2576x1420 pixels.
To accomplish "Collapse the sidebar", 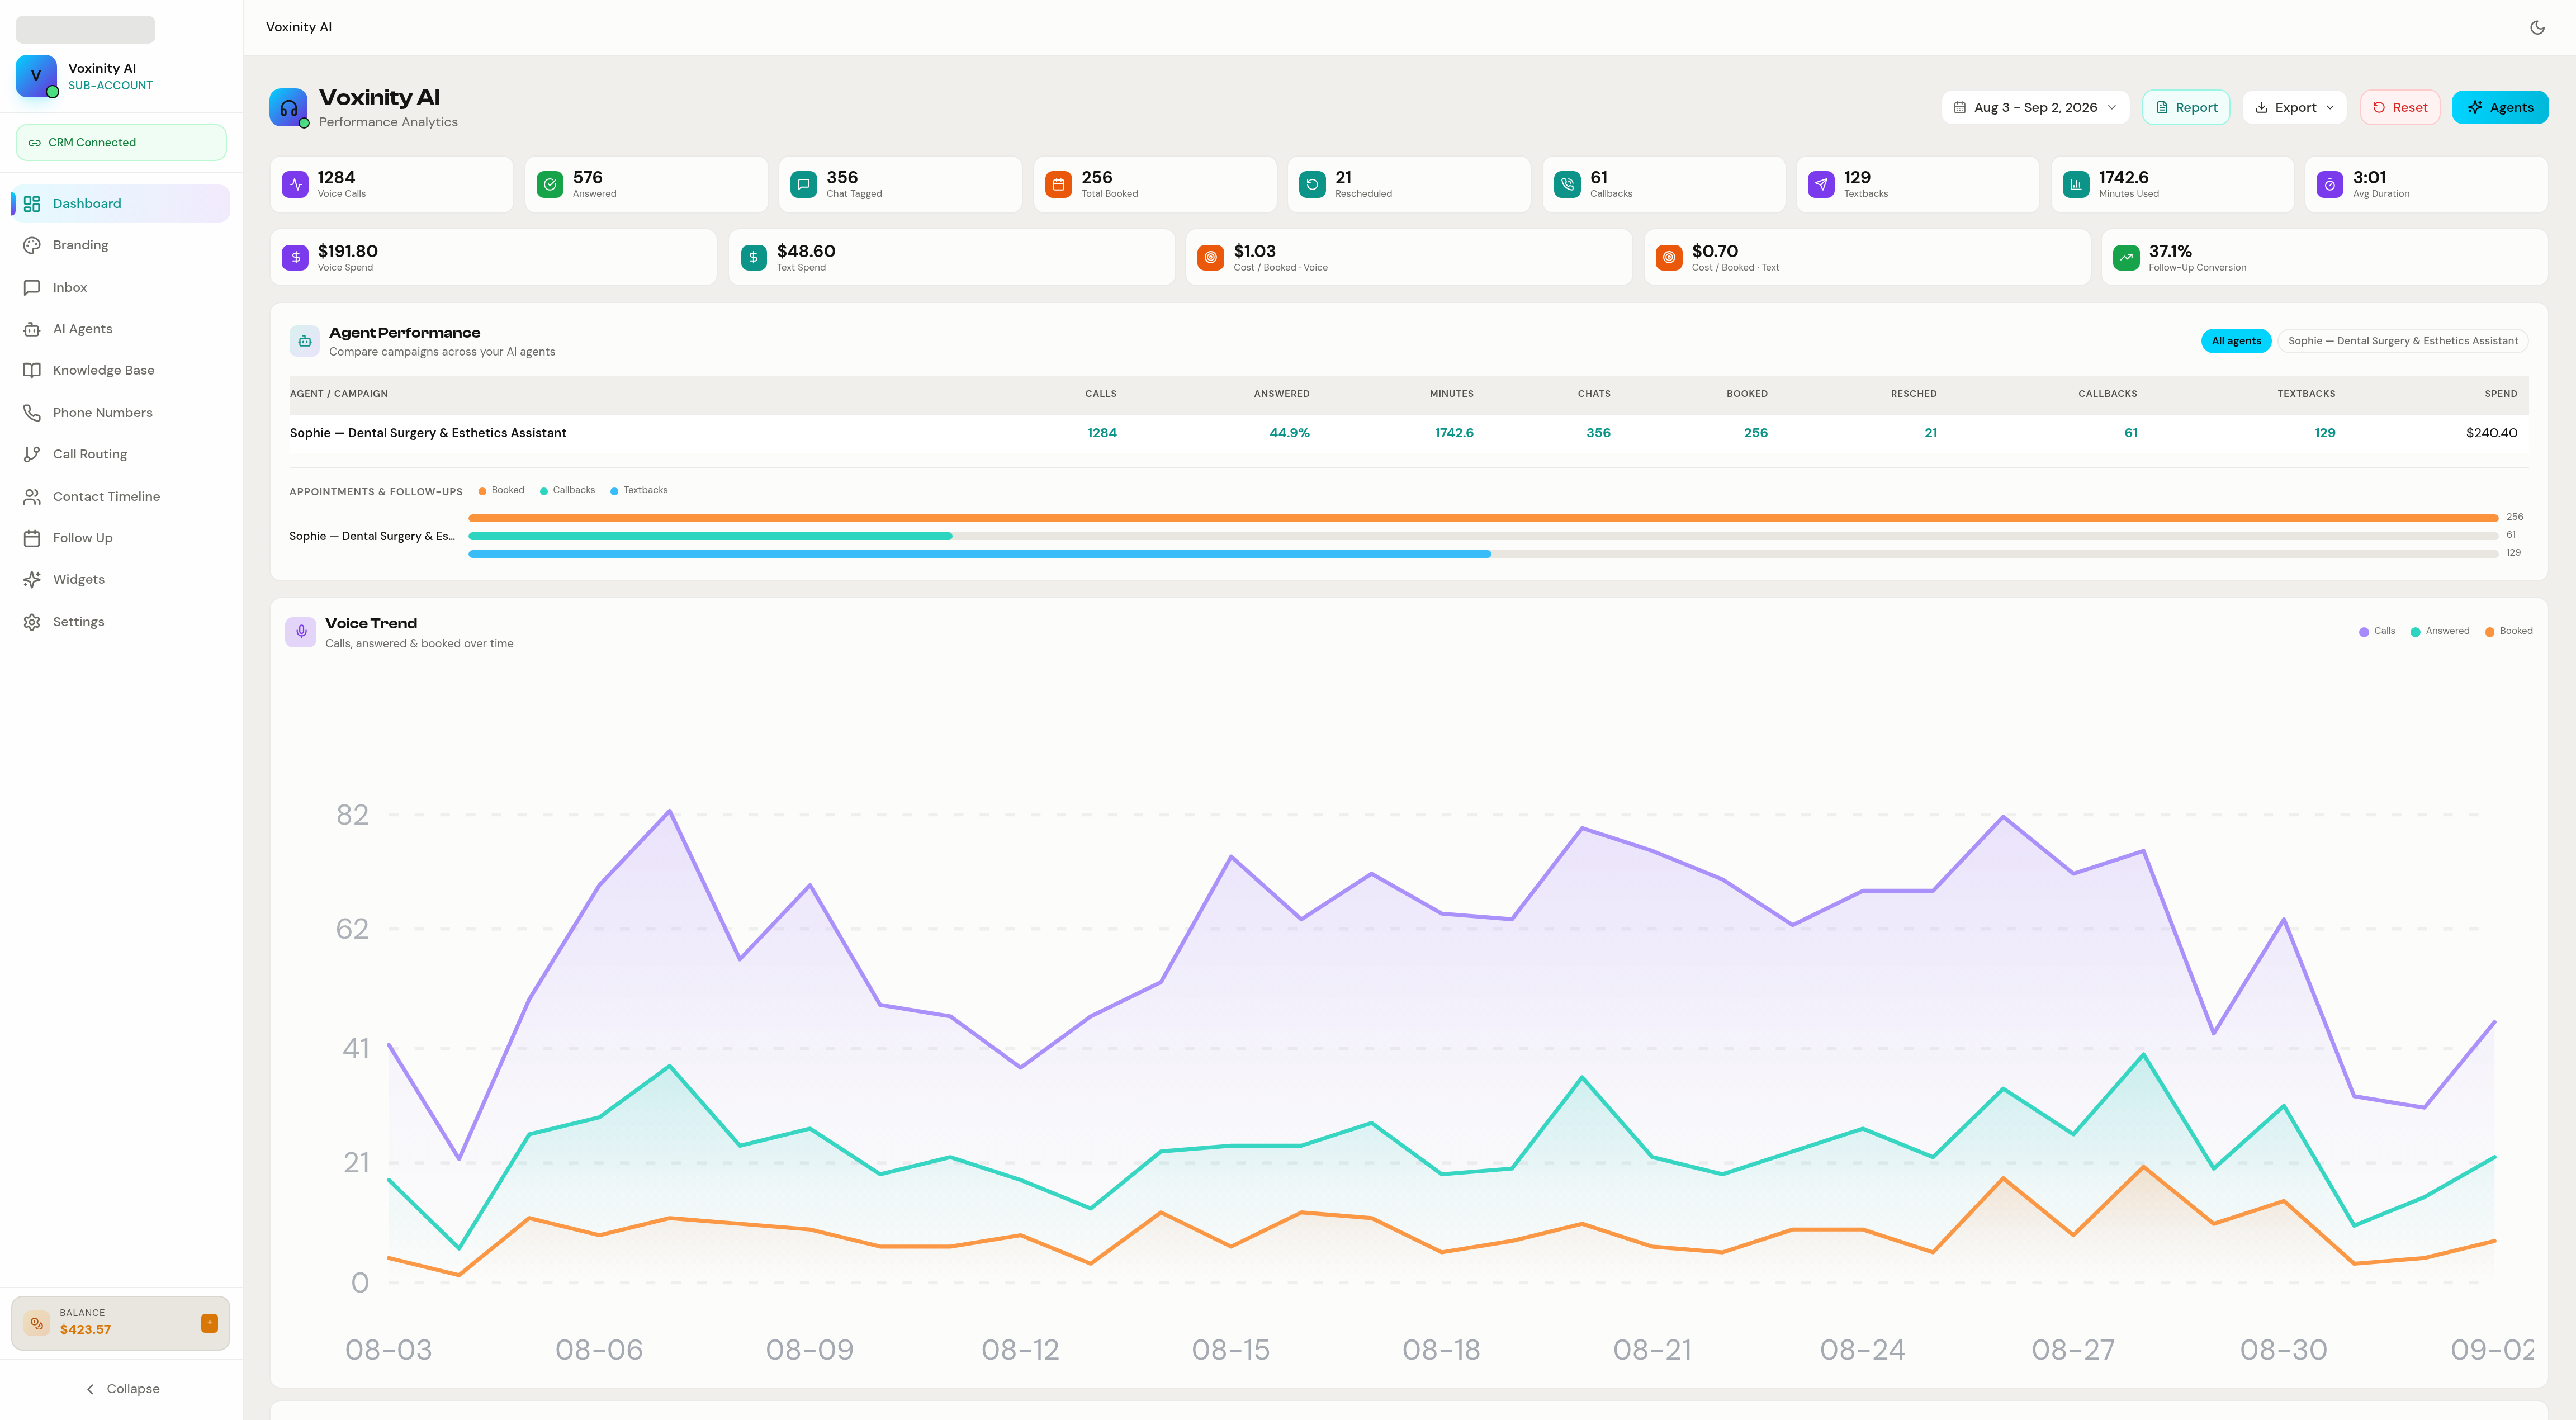I will [x=122, y=1389].
